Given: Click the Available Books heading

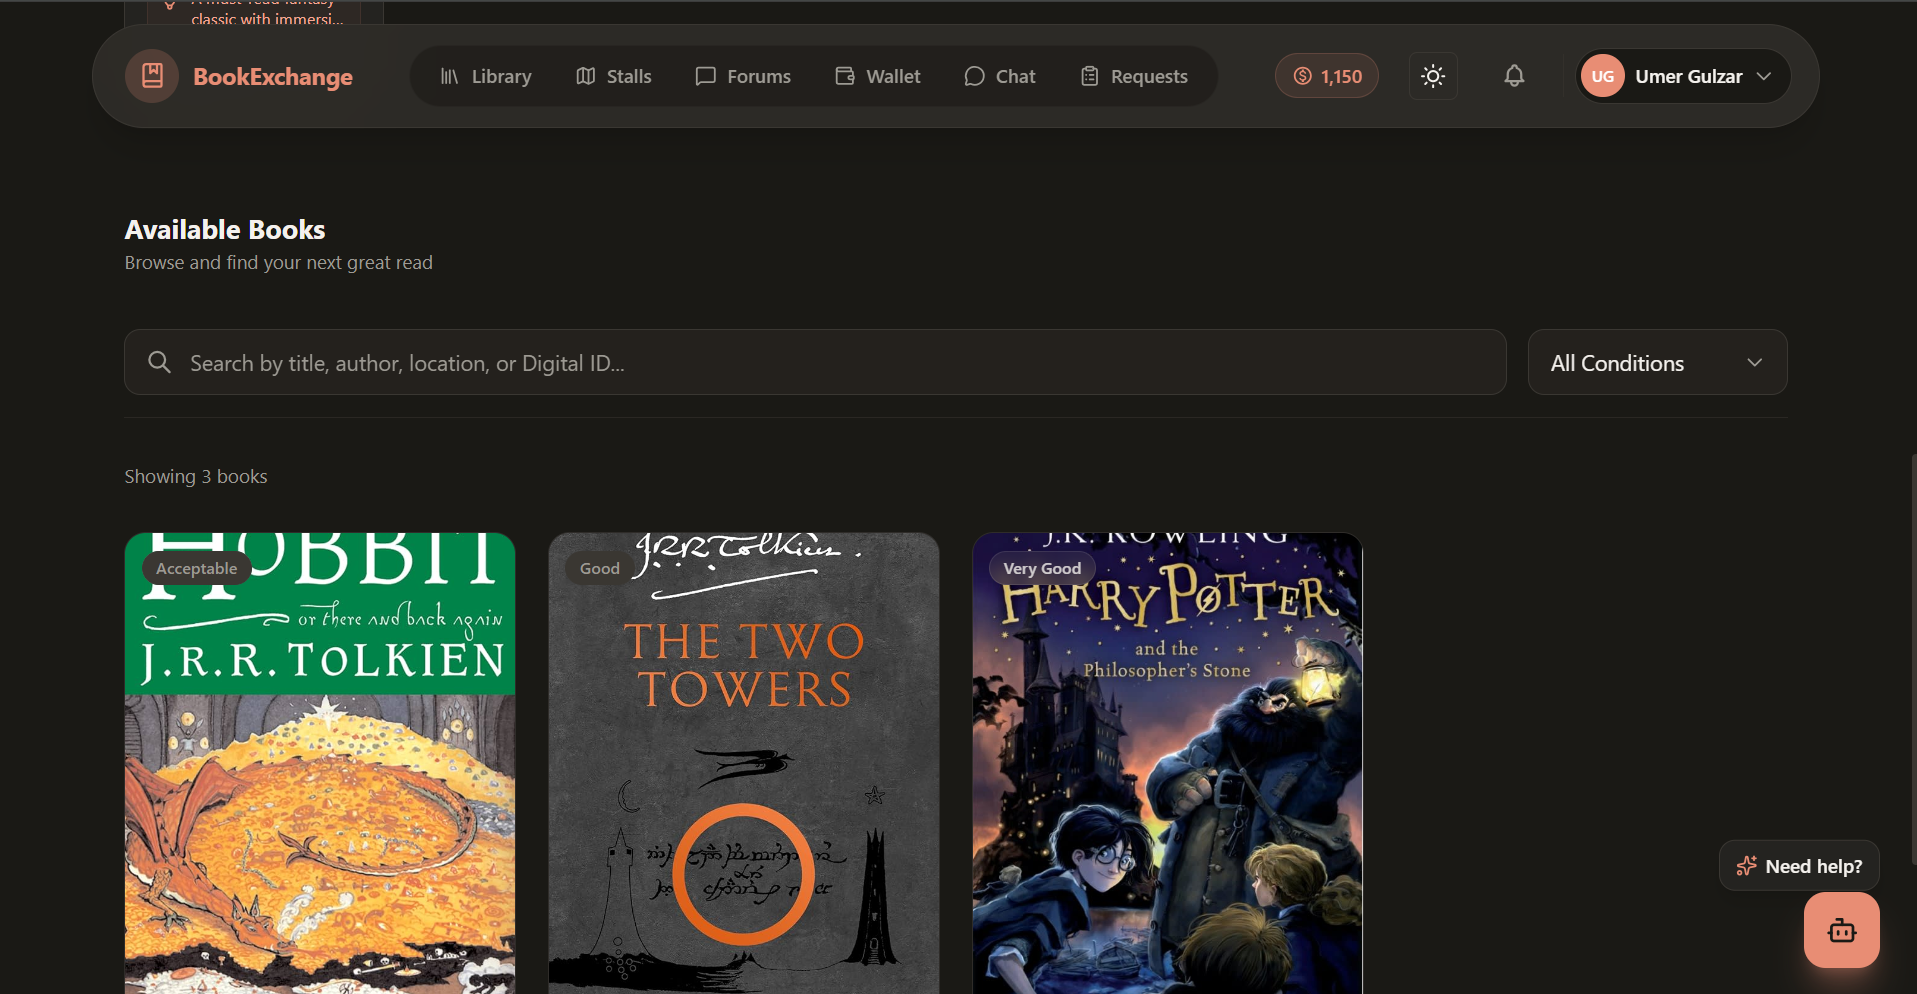Looking at the screenshot, I should pos(225,230).
